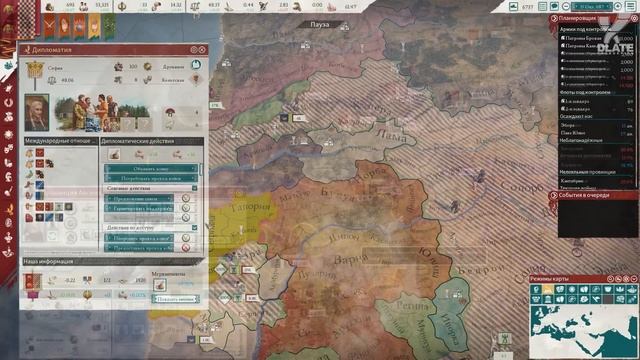Toggle pause on the date display
The height and width of the screenshot is (360, 640).
(592, 7)
